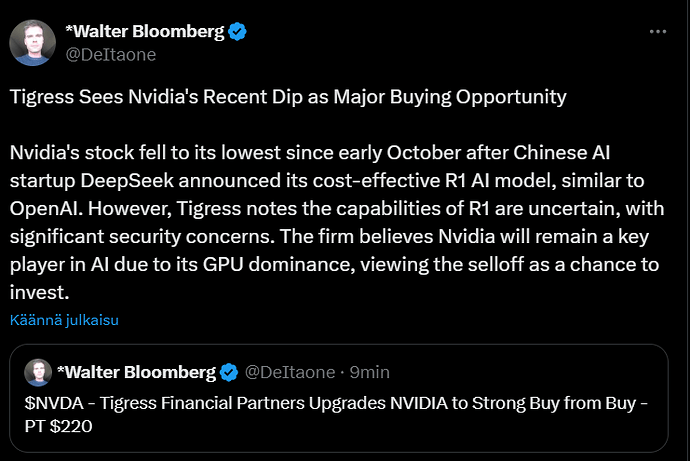Open quoted tweet about Tigress upgrade
The height and width of the screenshot is (461, 690).
[x=339, y=398]
